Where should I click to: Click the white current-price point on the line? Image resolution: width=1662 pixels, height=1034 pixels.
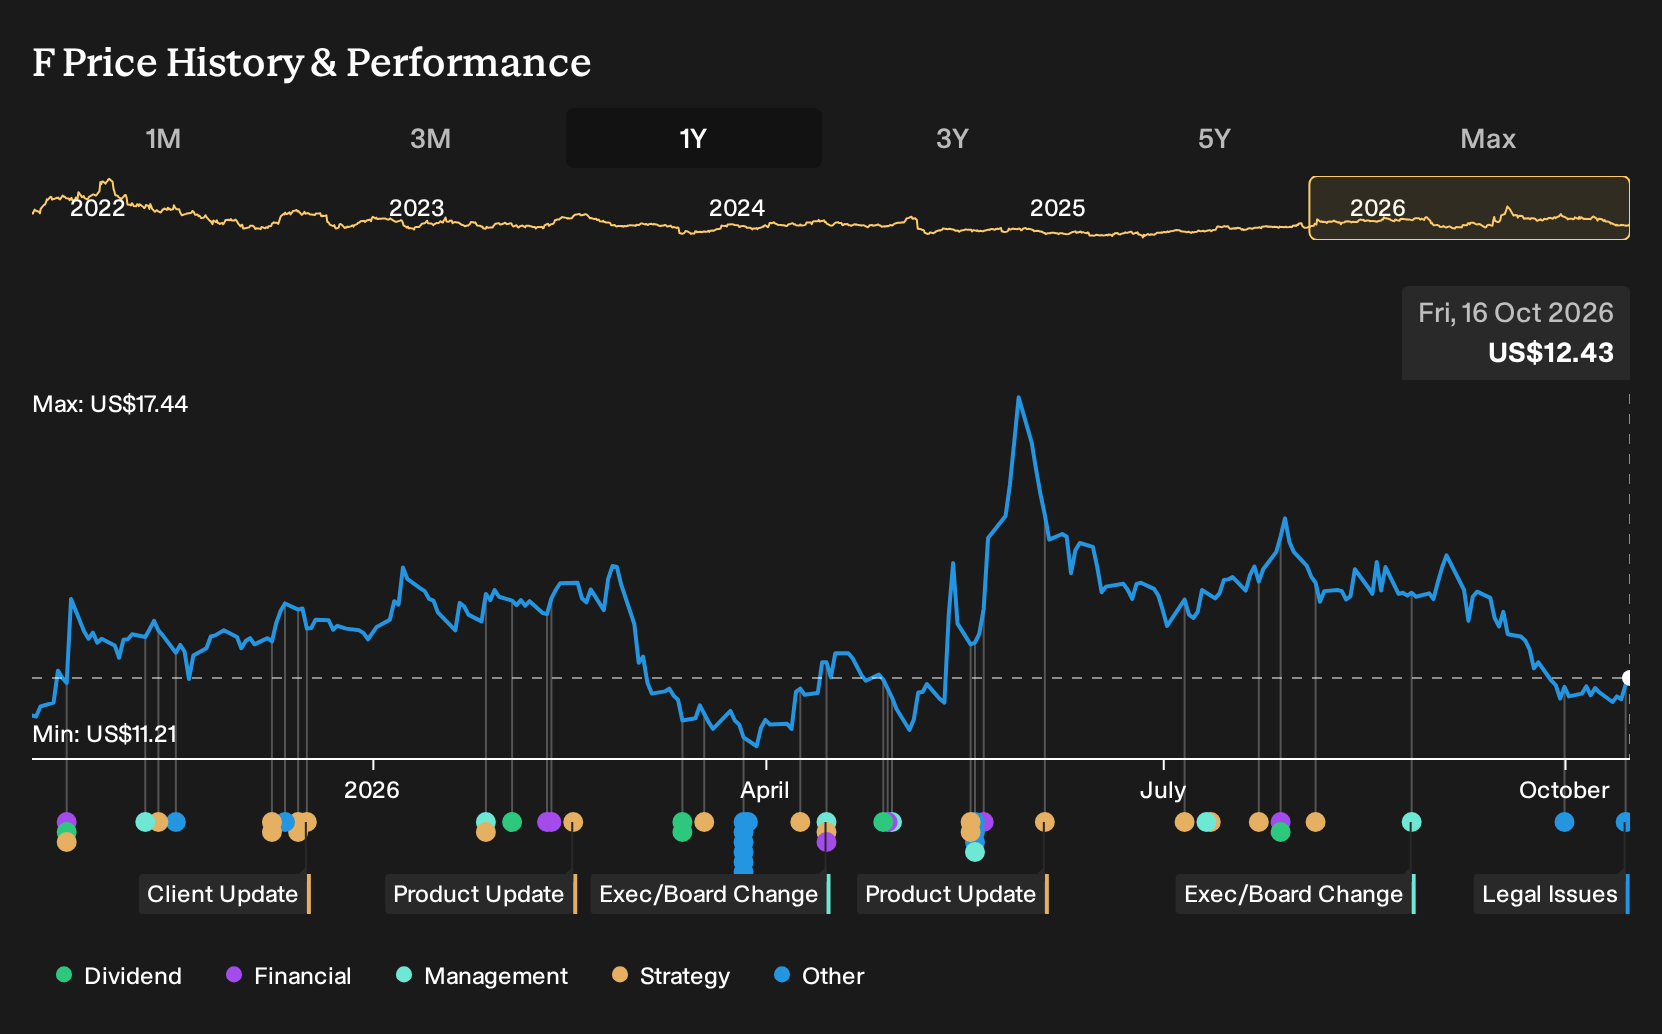pyautogui.click(x=1628, y=678)
